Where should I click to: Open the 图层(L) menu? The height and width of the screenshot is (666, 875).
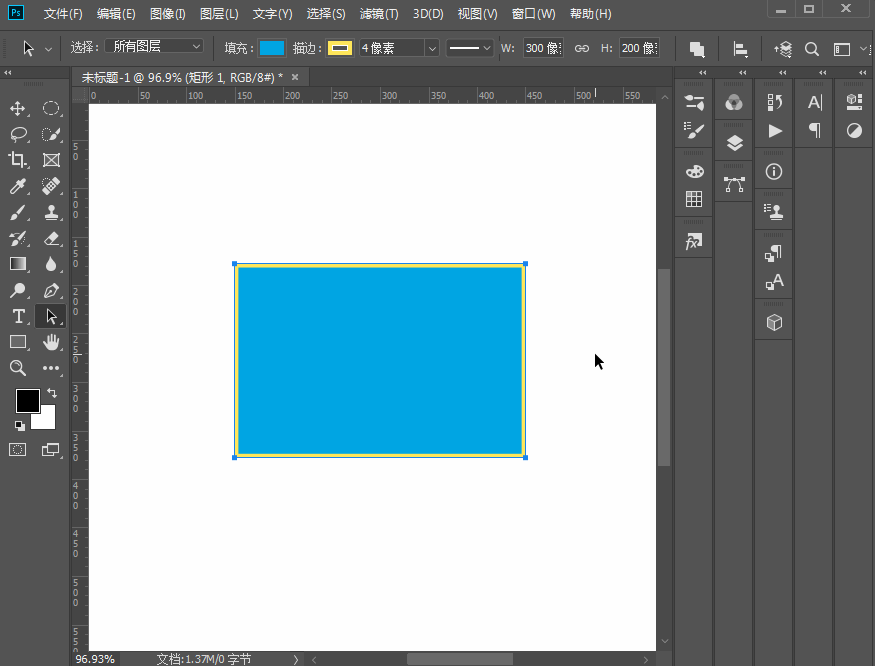(x=219, y=14)
